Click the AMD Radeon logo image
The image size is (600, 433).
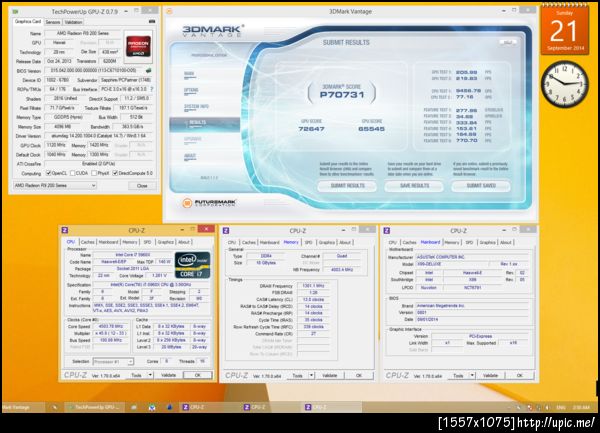coord(138,47)
